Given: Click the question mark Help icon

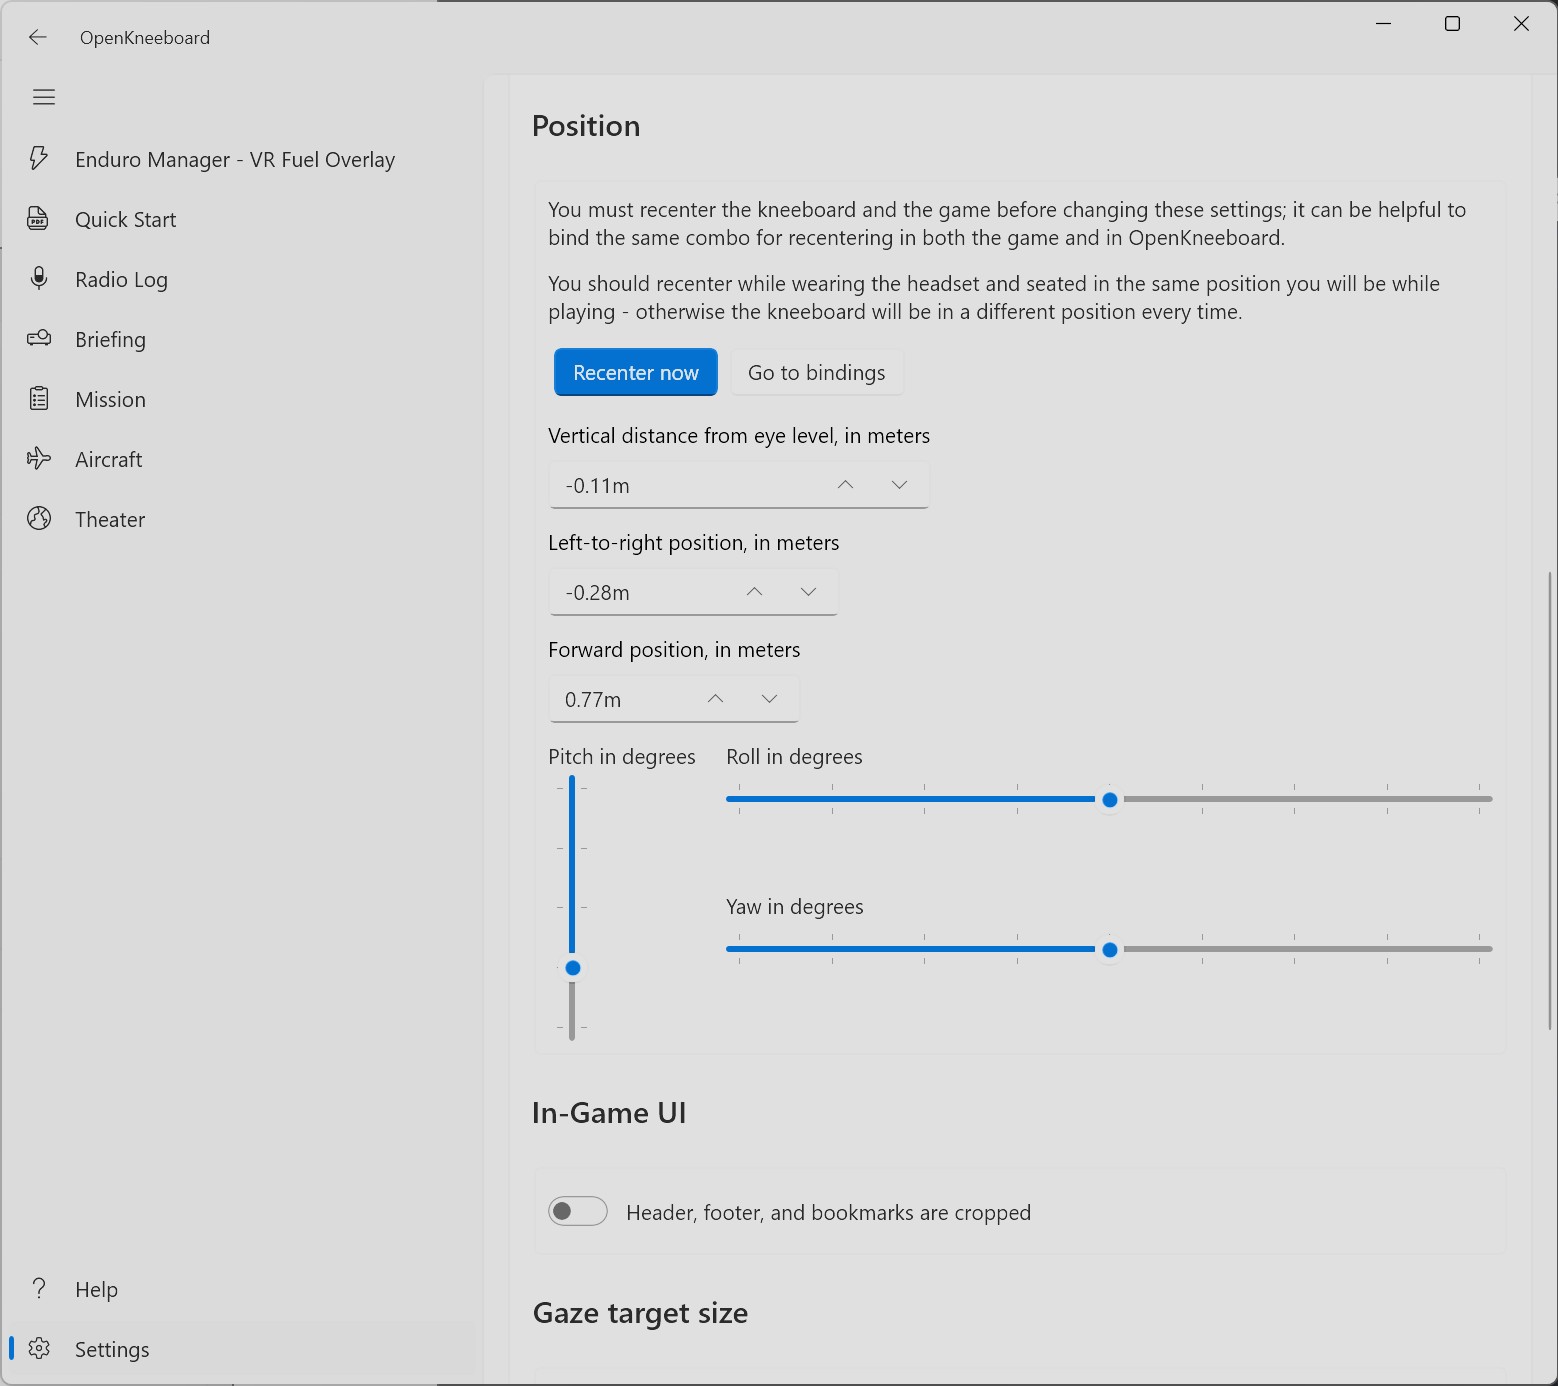Looking at the screenshot, I should [39, 1288].
